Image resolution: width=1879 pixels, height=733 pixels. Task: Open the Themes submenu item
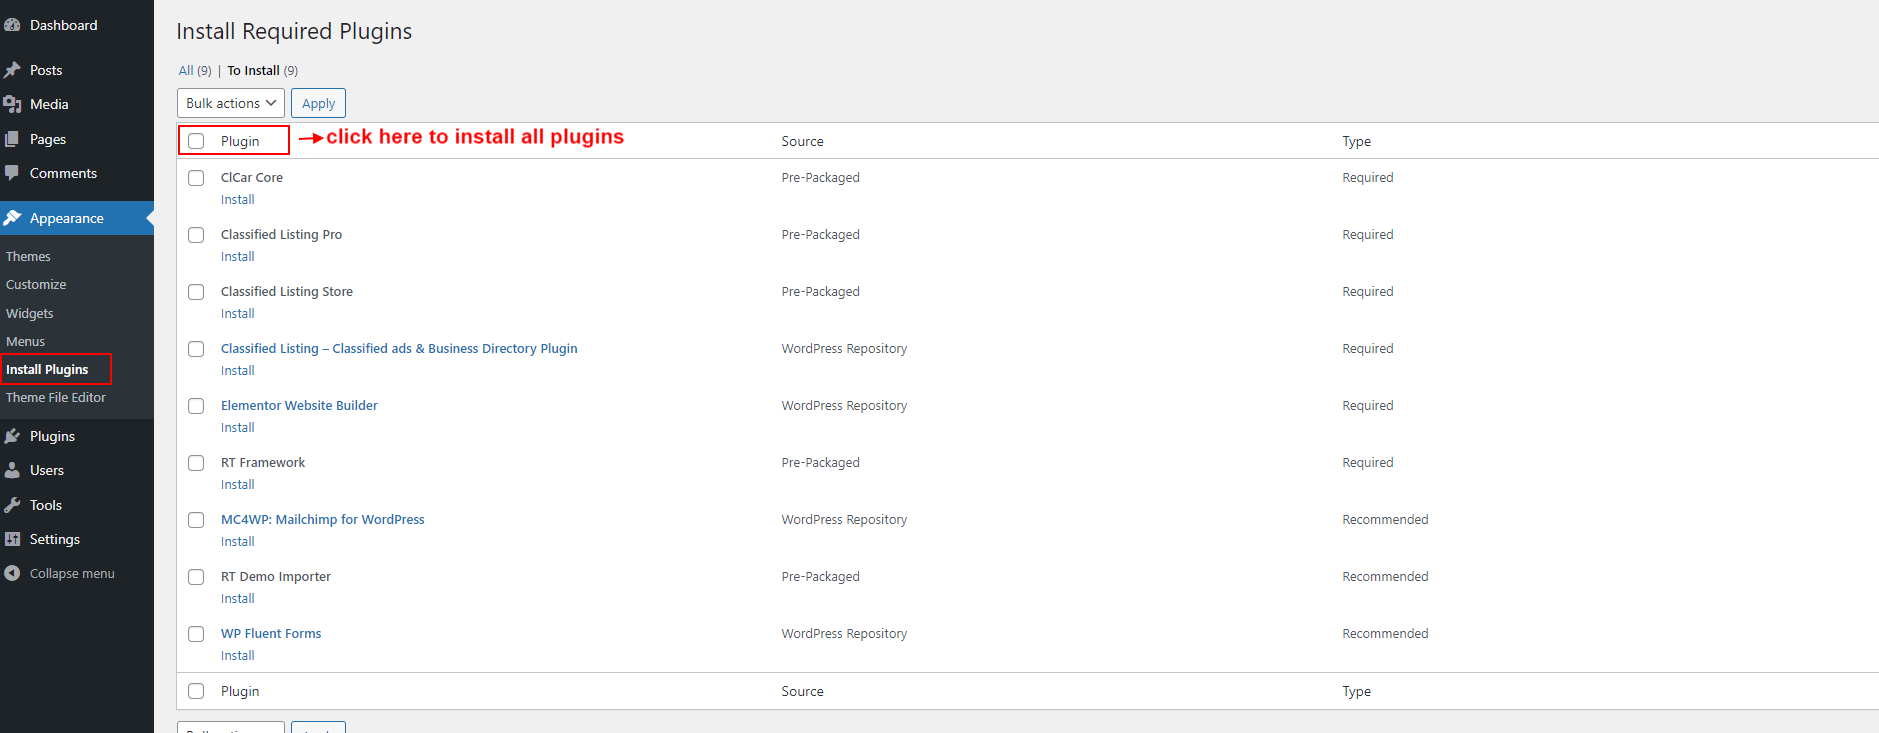28,257
